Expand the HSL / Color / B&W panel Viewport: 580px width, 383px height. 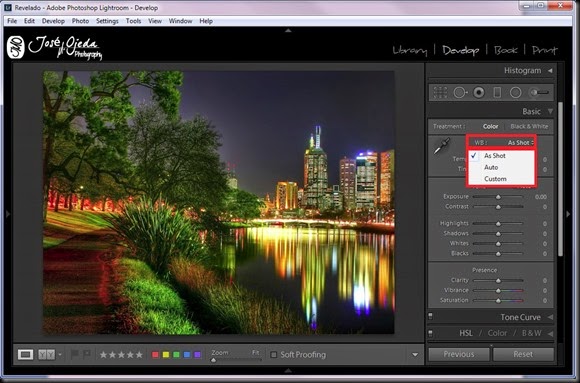point(550,333)
